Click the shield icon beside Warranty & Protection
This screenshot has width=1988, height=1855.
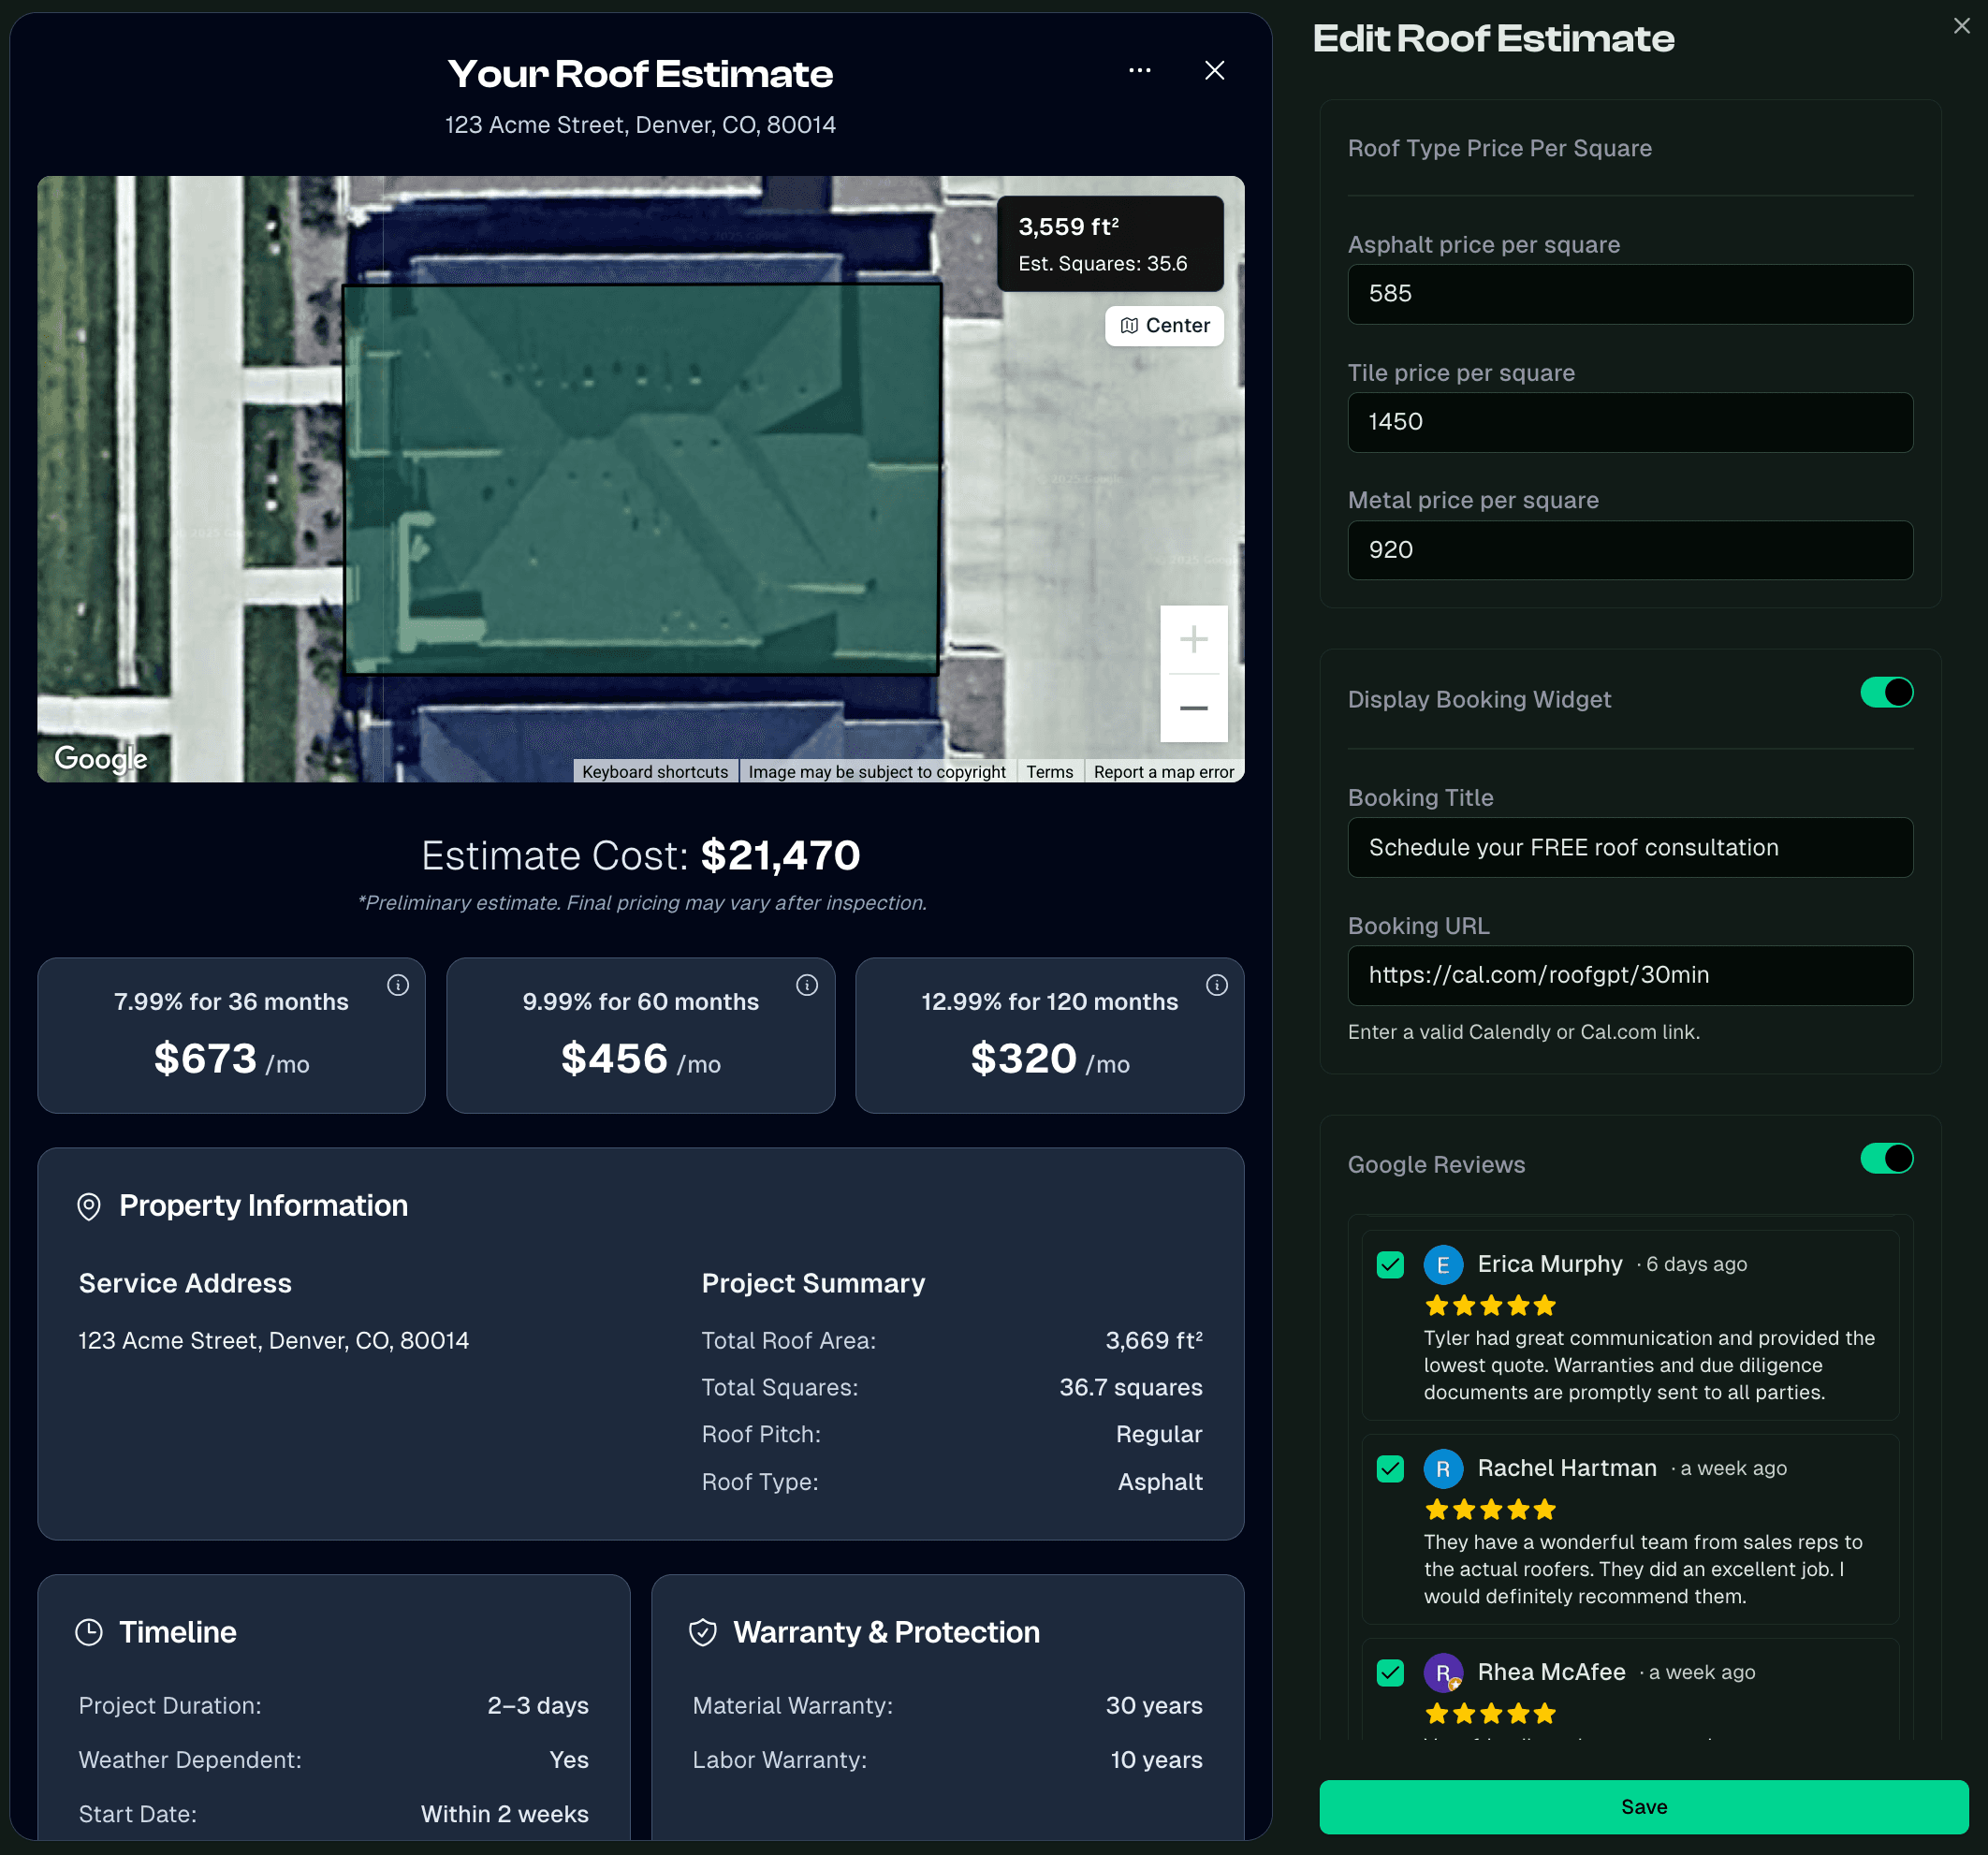(x=703, y=1632)
